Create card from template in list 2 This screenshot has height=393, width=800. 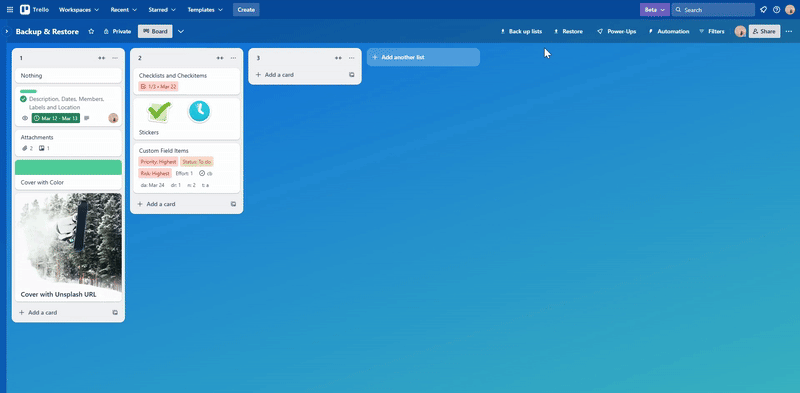[x=233, y=204]
